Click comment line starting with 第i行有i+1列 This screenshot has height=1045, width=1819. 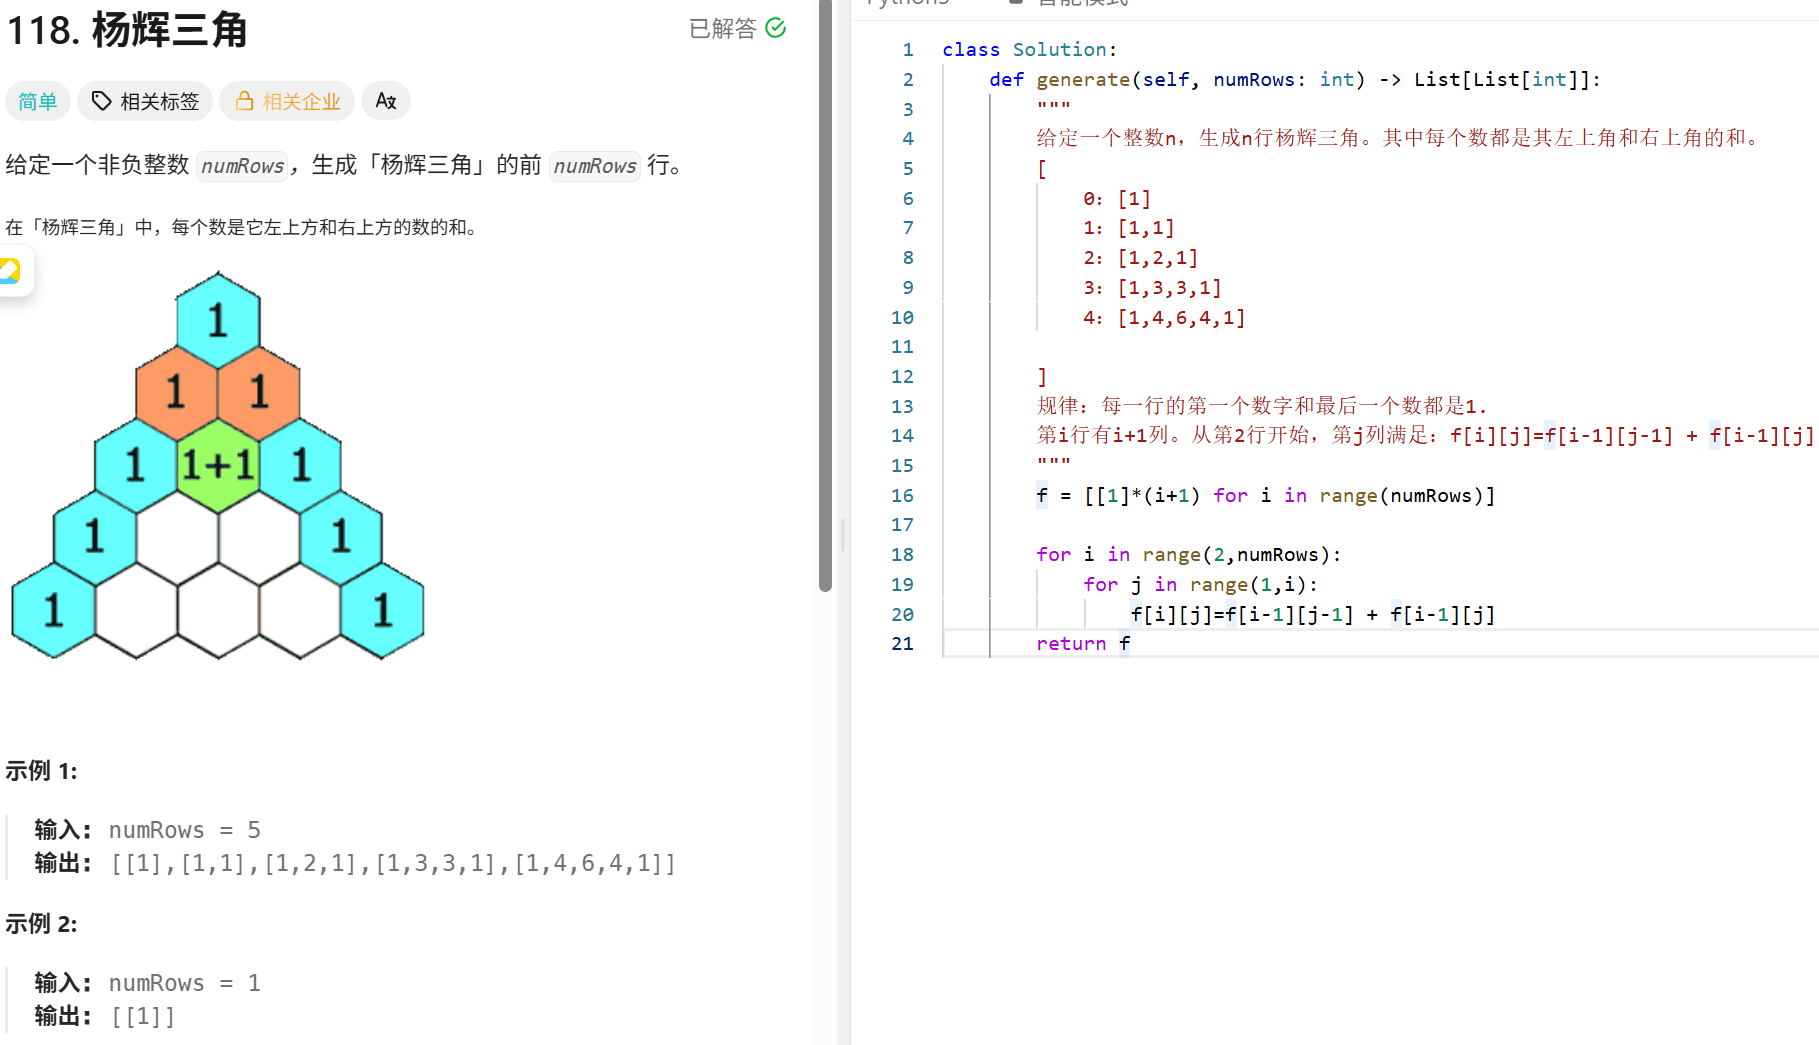point(1425,435)
